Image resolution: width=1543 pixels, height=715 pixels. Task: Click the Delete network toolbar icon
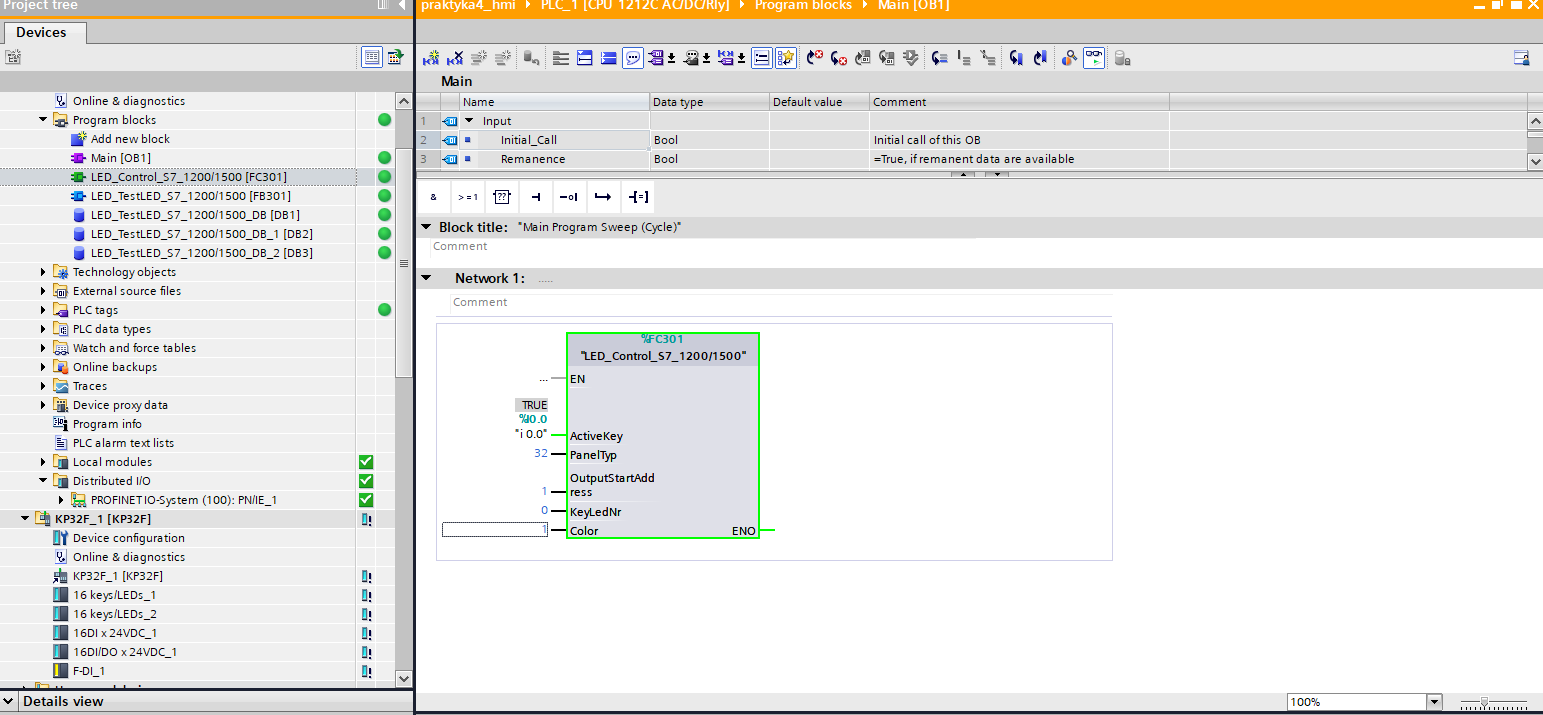click(455, 58)
